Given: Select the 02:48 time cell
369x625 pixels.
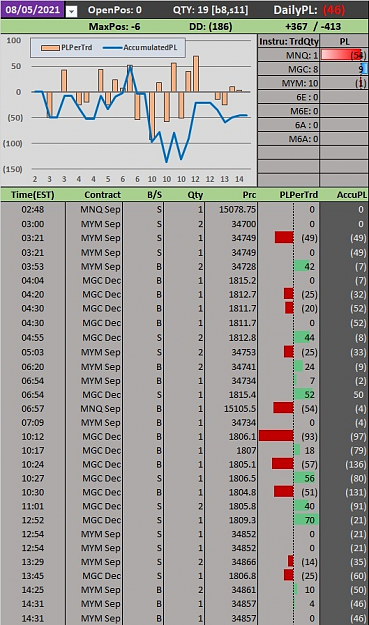Looking at the screenshot, I should point(33,209).
